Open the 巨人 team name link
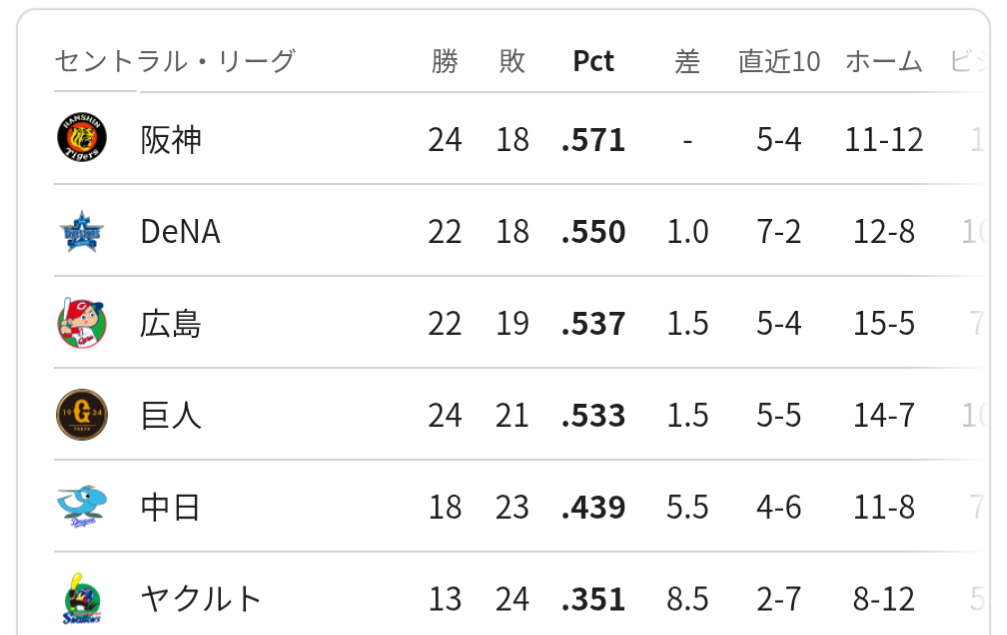This screenshot has height=635, width=1007. (171, 415)
